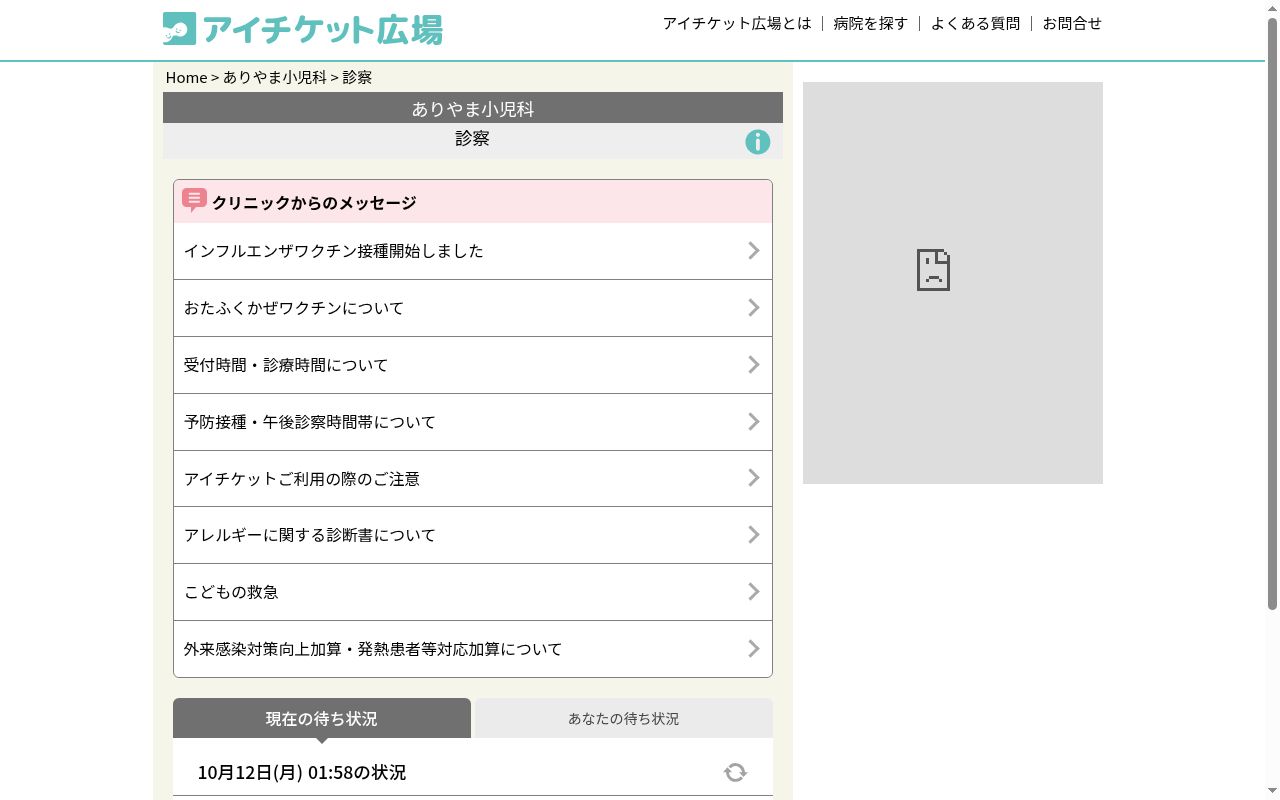The width and height of the screenshot is (1280, 800).
Task: Click the アイチケット広場 logo
Action: (x=302, y=29)
